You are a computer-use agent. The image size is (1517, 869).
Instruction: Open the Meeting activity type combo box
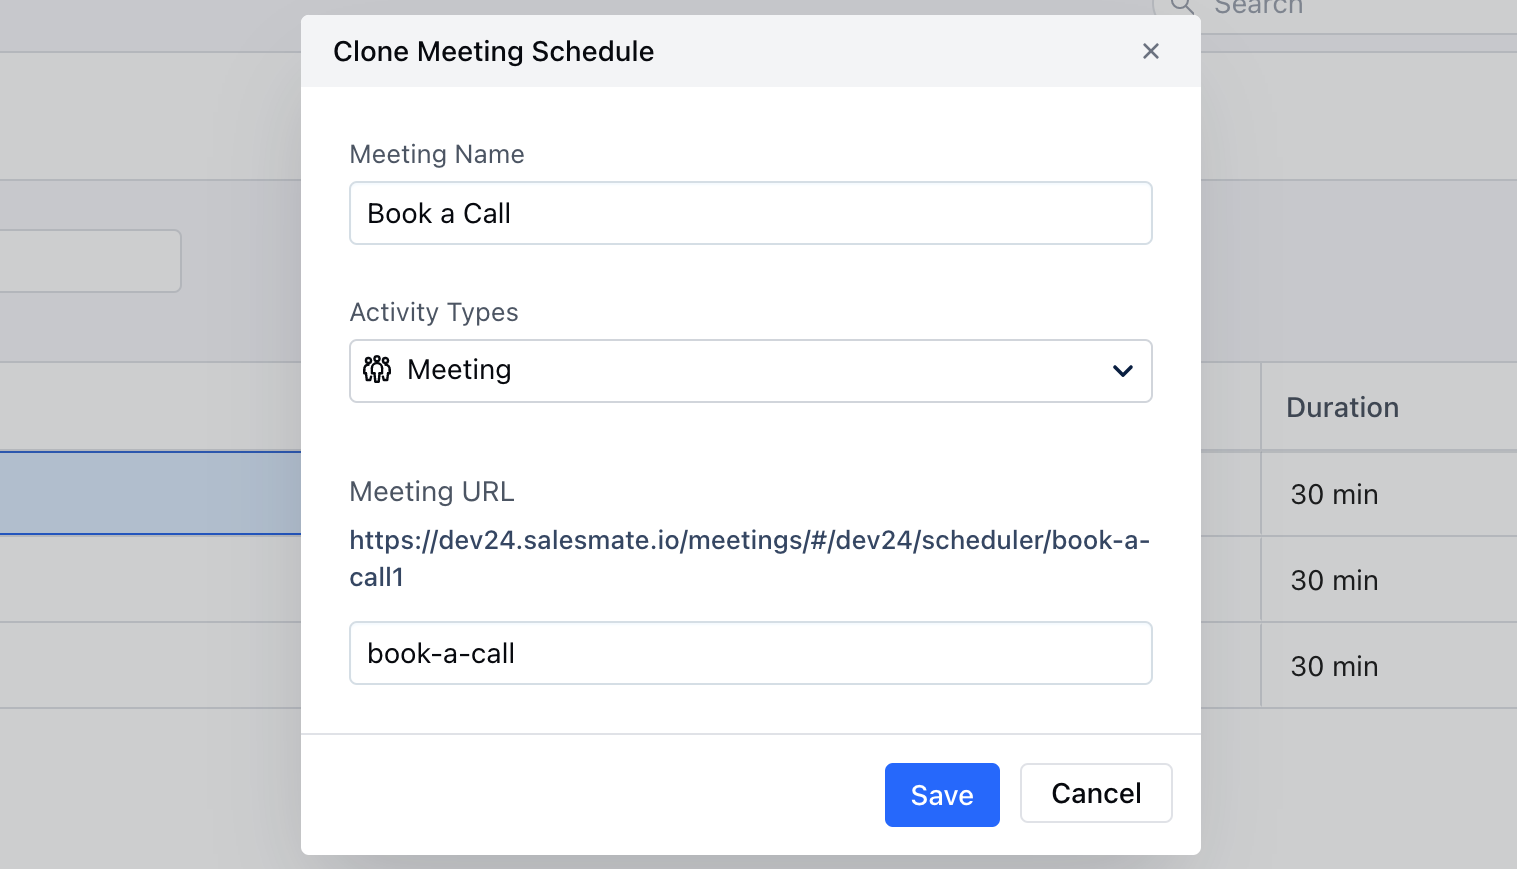751,371
